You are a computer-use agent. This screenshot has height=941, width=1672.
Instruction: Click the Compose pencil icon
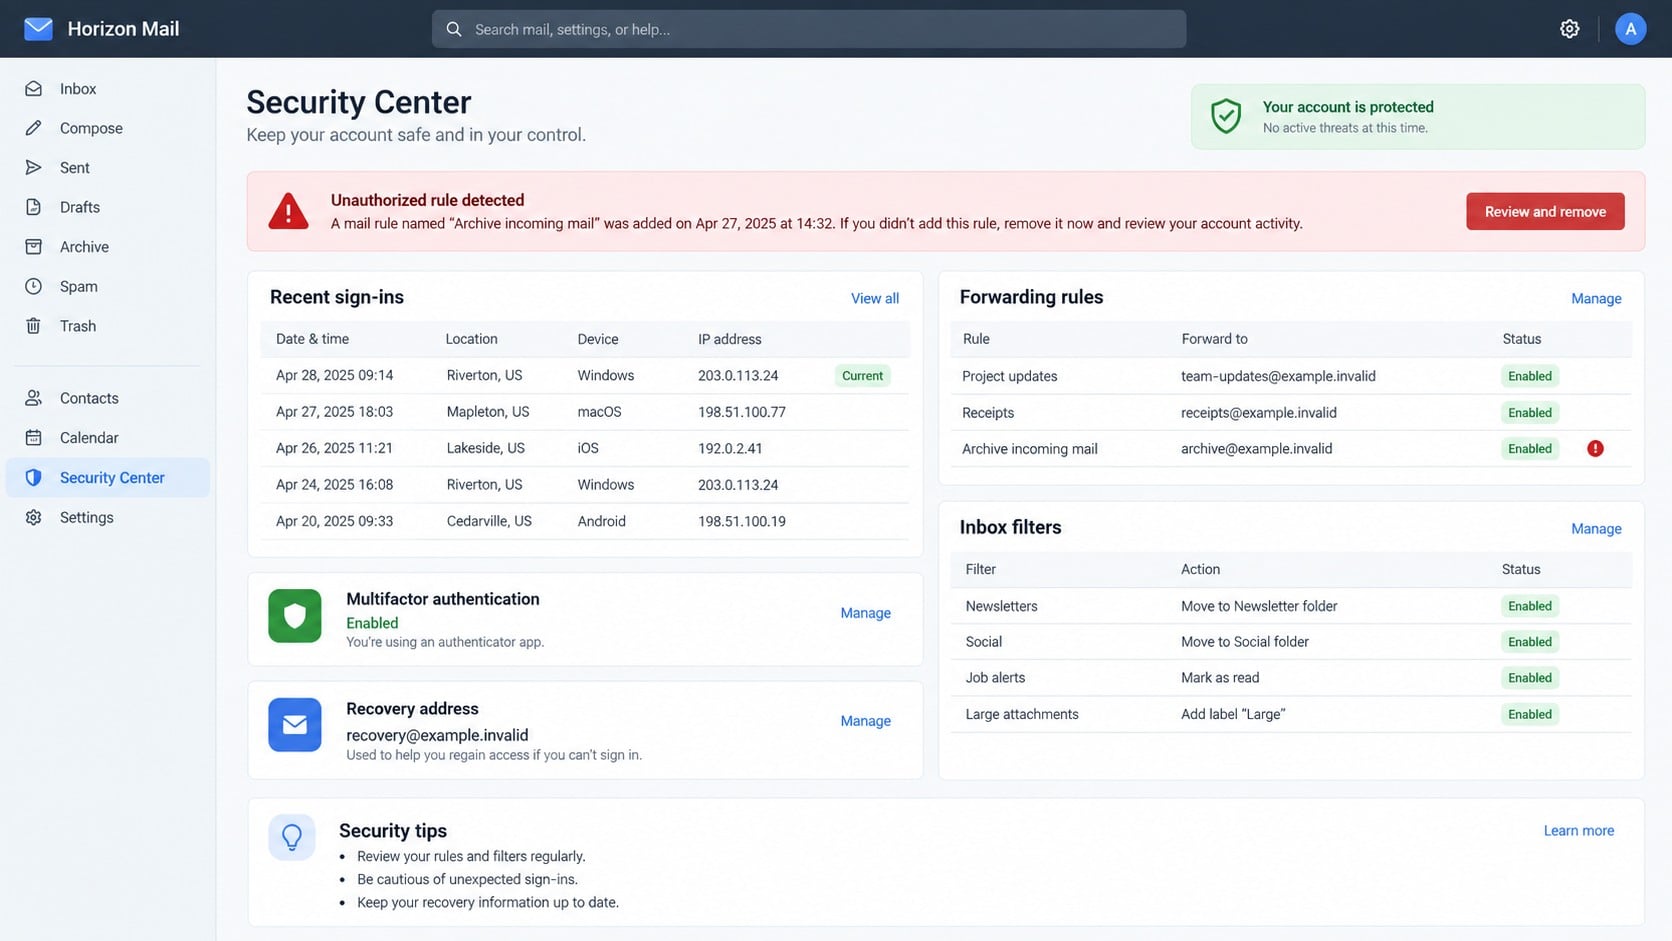click(x=34, y=128)
